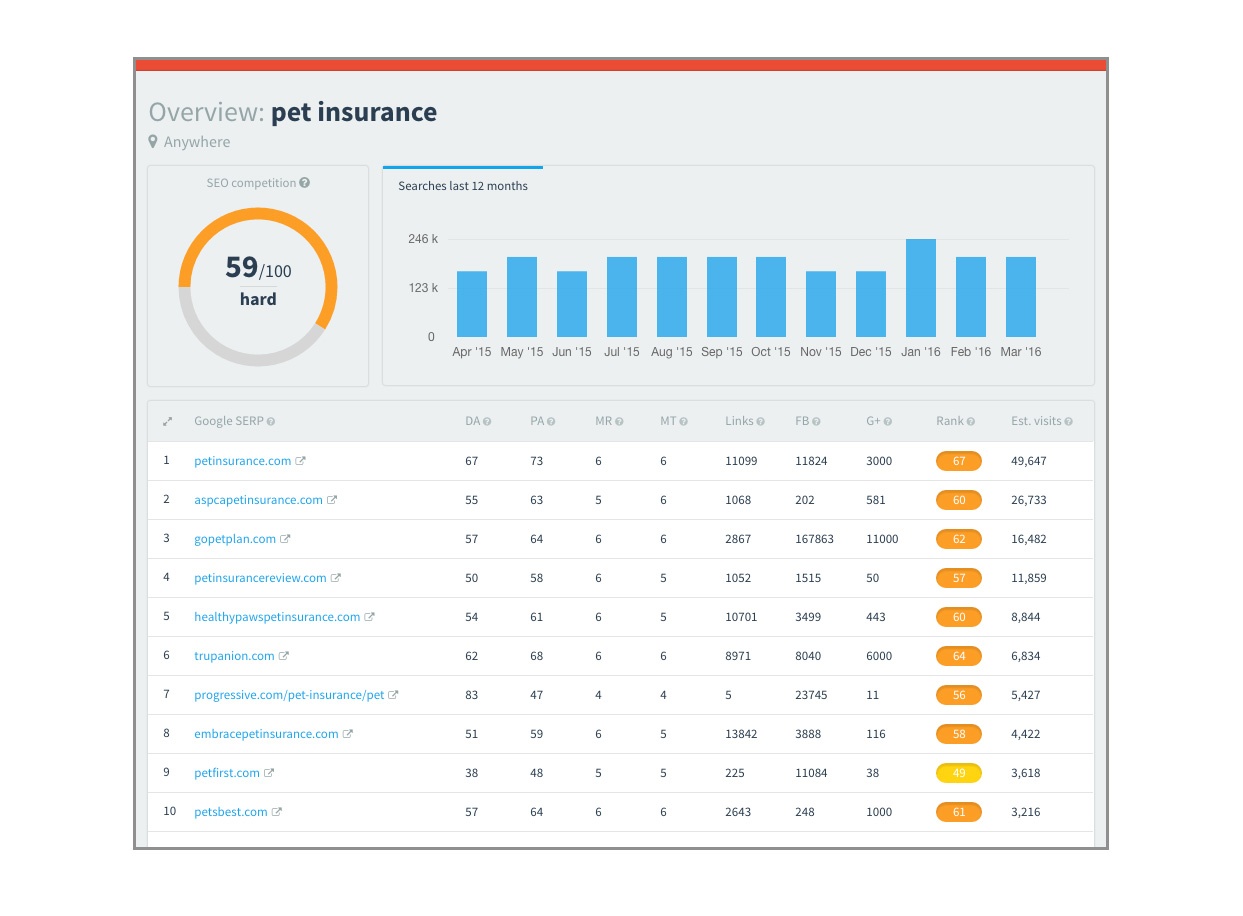Click the PA column help icon
The height and width of the screenshot is (916, 1243).
pyautogui.click(x=551, y=422)
